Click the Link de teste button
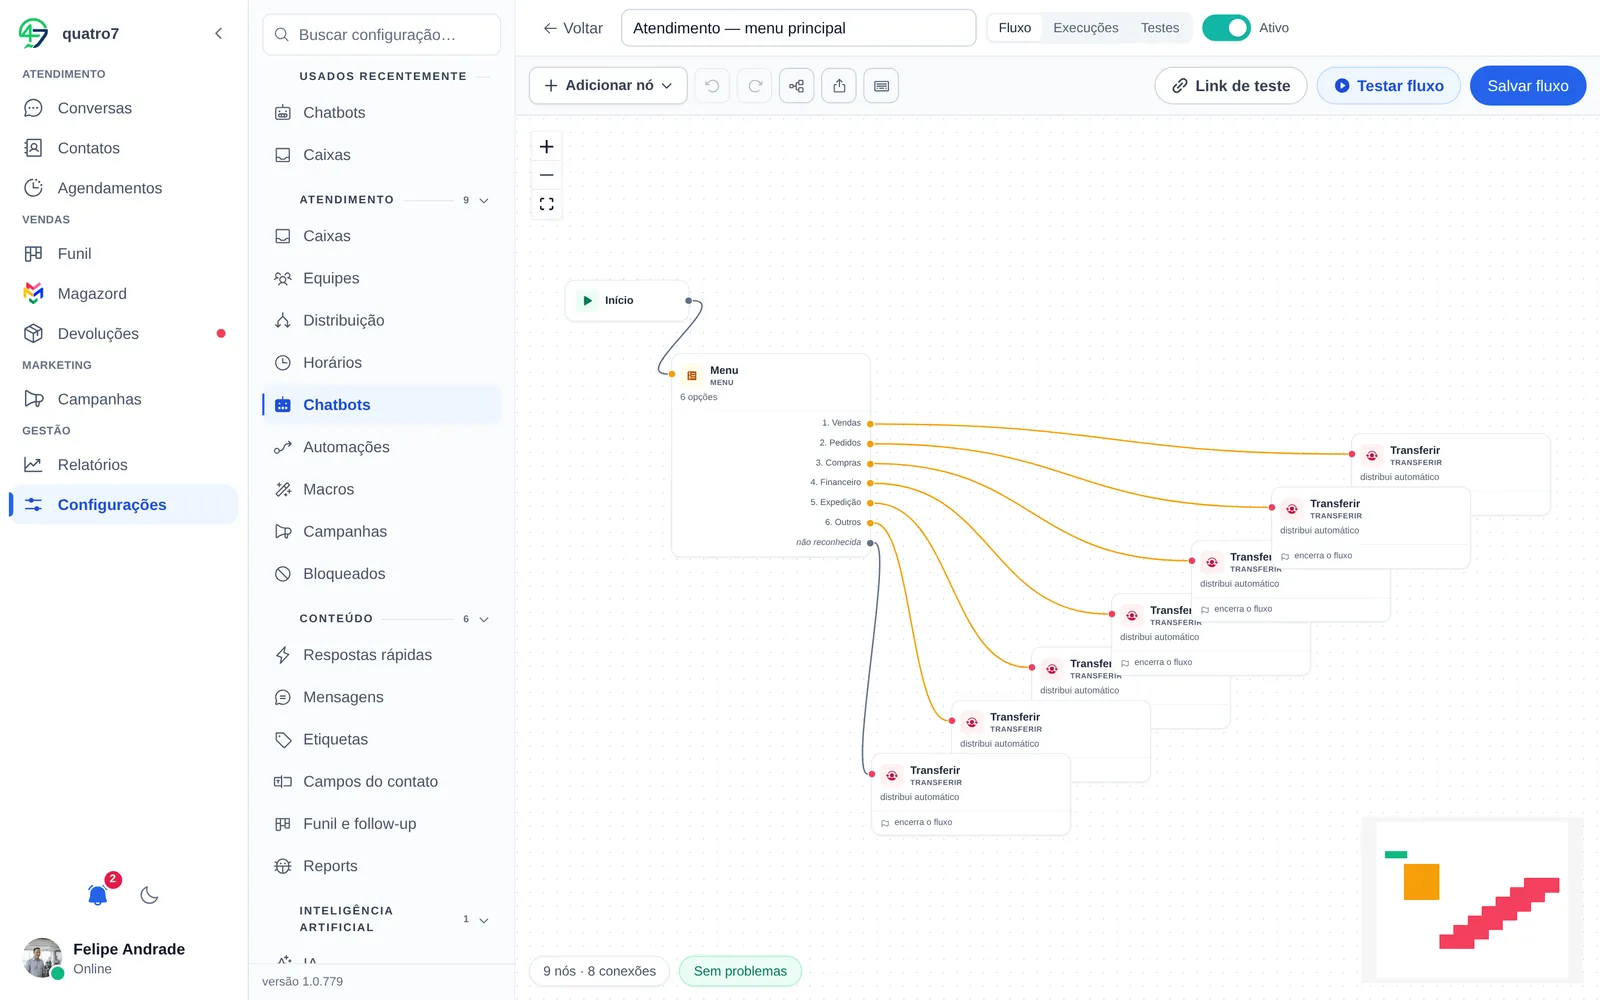The width and height of the screenshot is (1600, 1000). click(x=1231, y=86)
